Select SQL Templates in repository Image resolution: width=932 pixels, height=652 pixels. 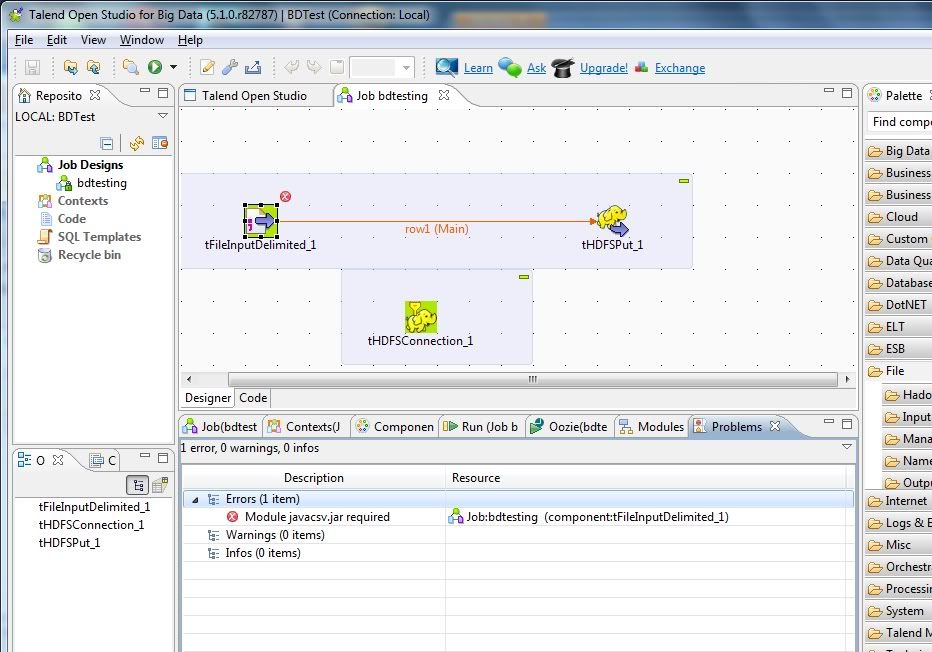coord(99,237)
